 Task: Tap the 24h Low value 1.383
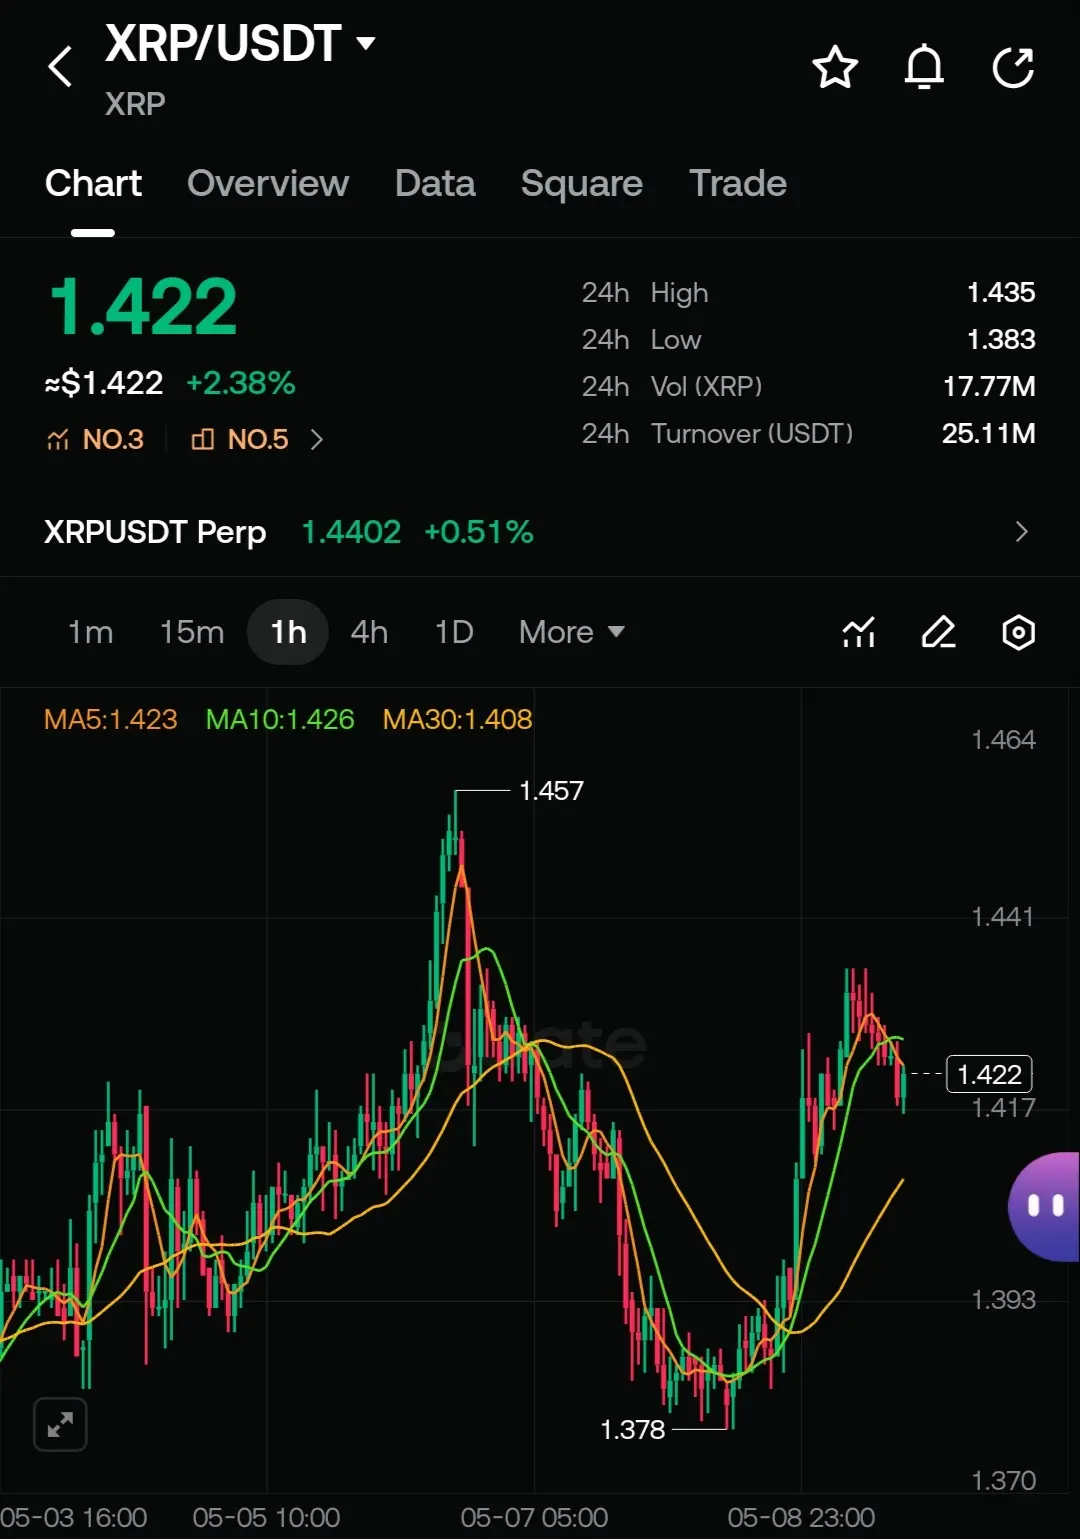[x=1001, y=339]
